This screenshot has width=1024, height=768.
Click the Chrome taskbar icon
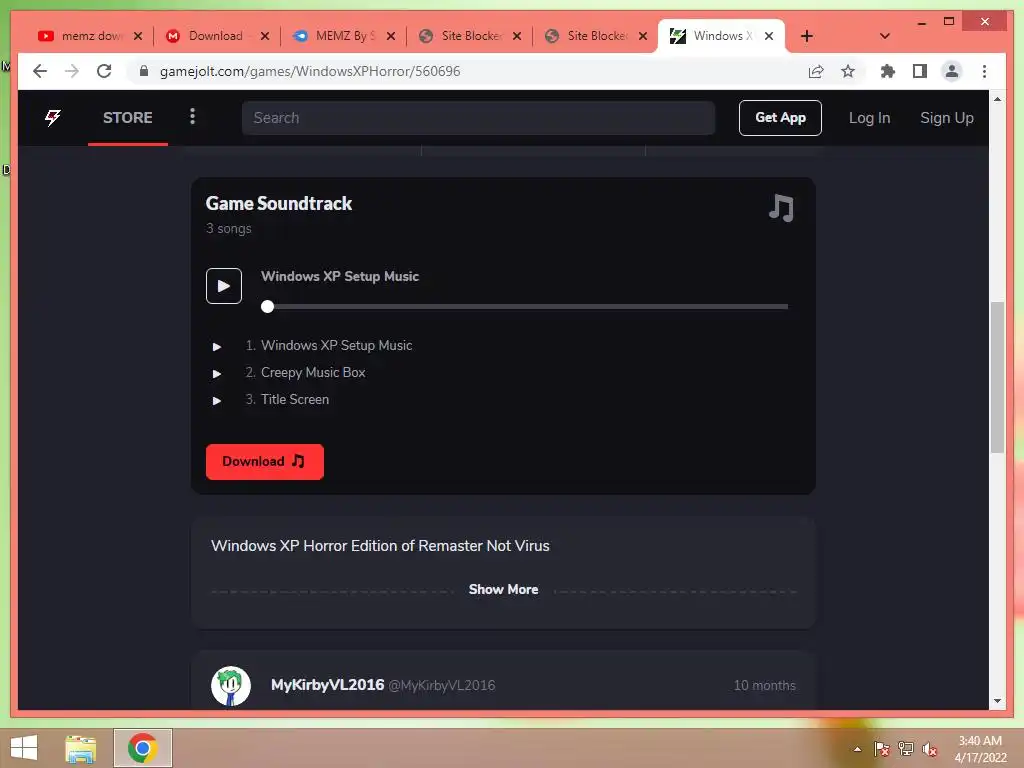142,748
